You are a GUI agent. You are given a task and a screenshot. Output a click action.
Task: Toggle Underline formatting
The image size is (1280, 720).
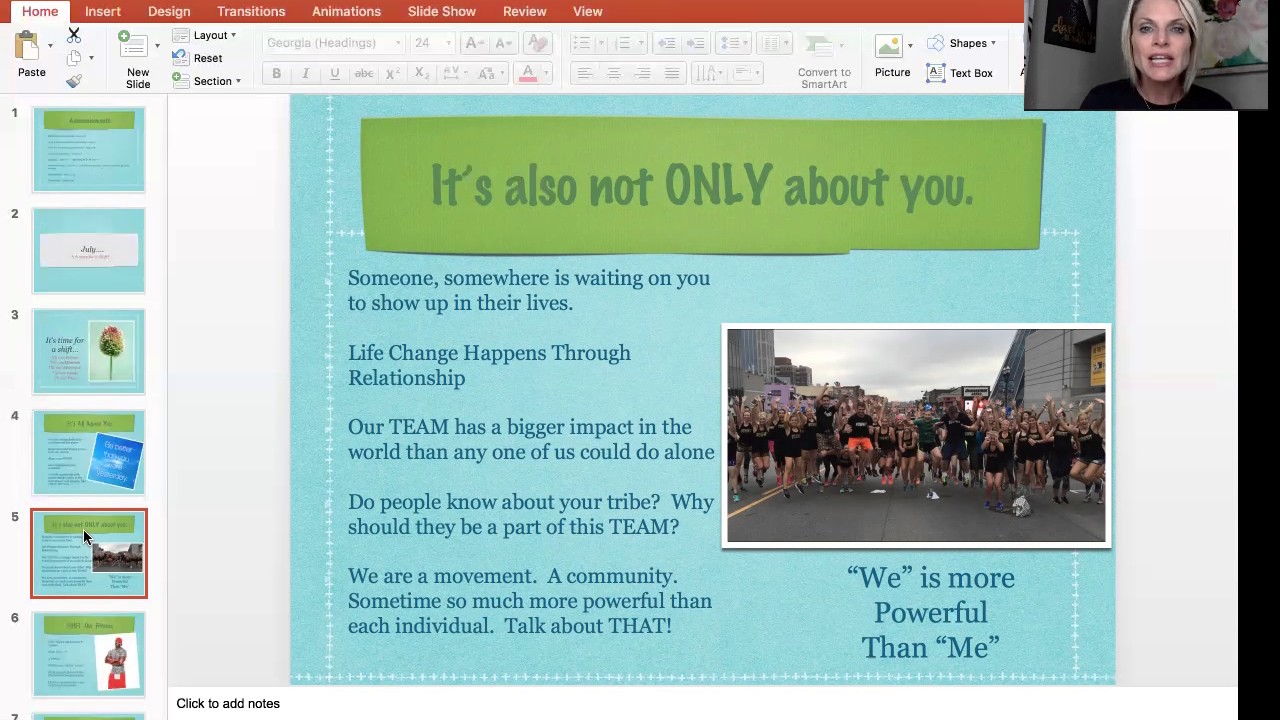pos(334,73)
